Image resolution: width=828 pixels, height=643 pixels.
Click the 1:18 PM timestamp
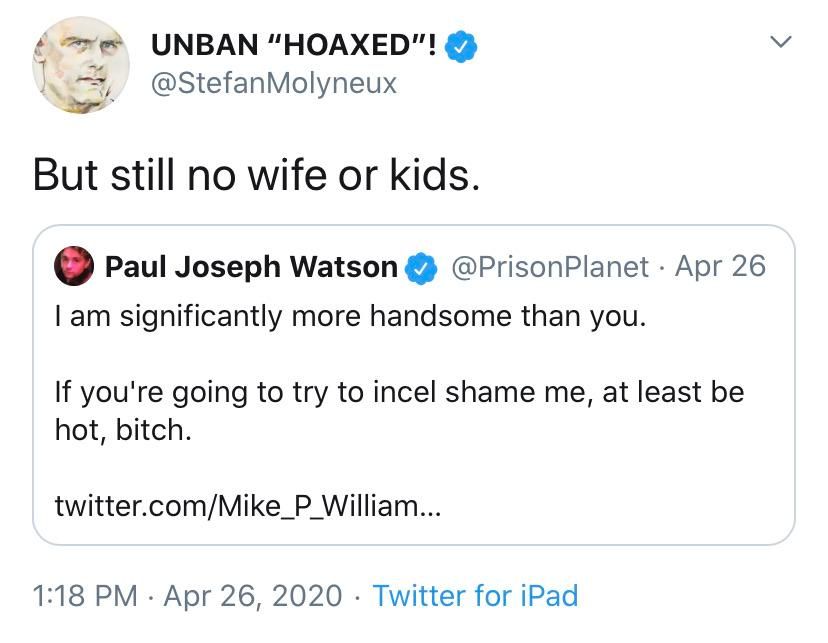click(84, 596)
